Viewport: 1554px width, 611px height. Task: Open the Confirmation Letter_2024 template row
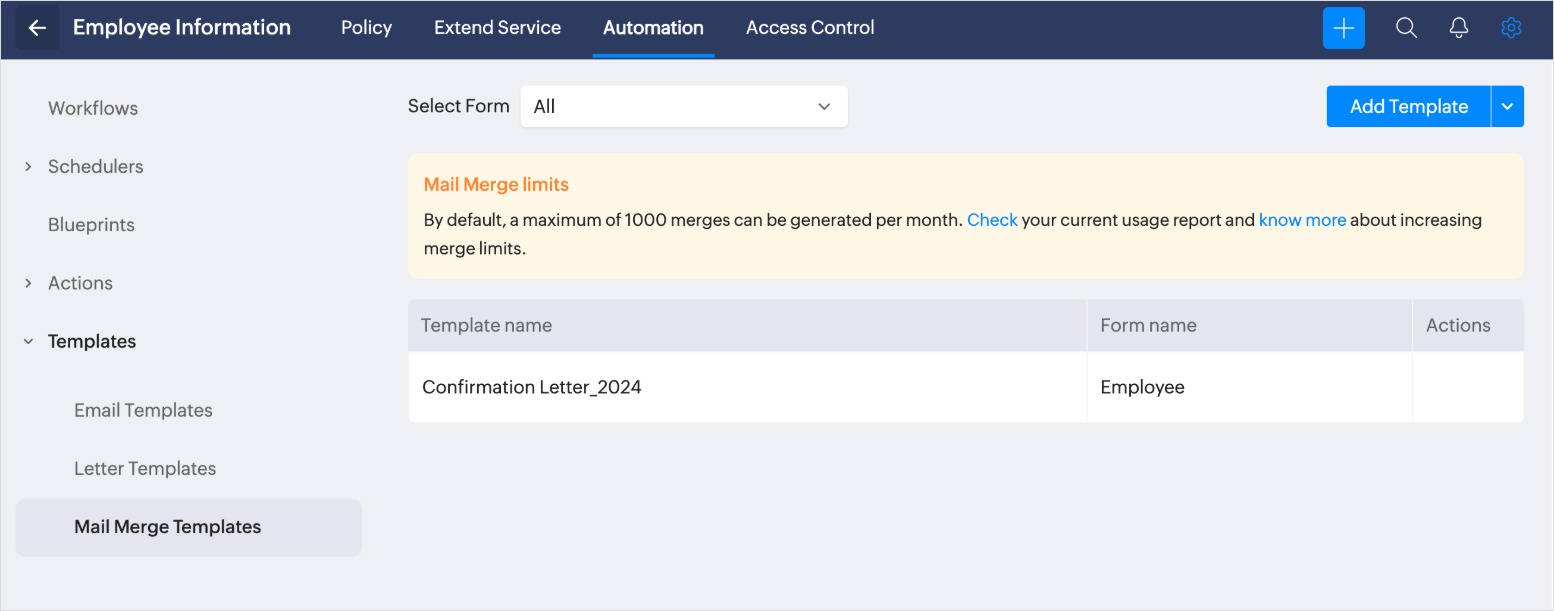(531, 387)
